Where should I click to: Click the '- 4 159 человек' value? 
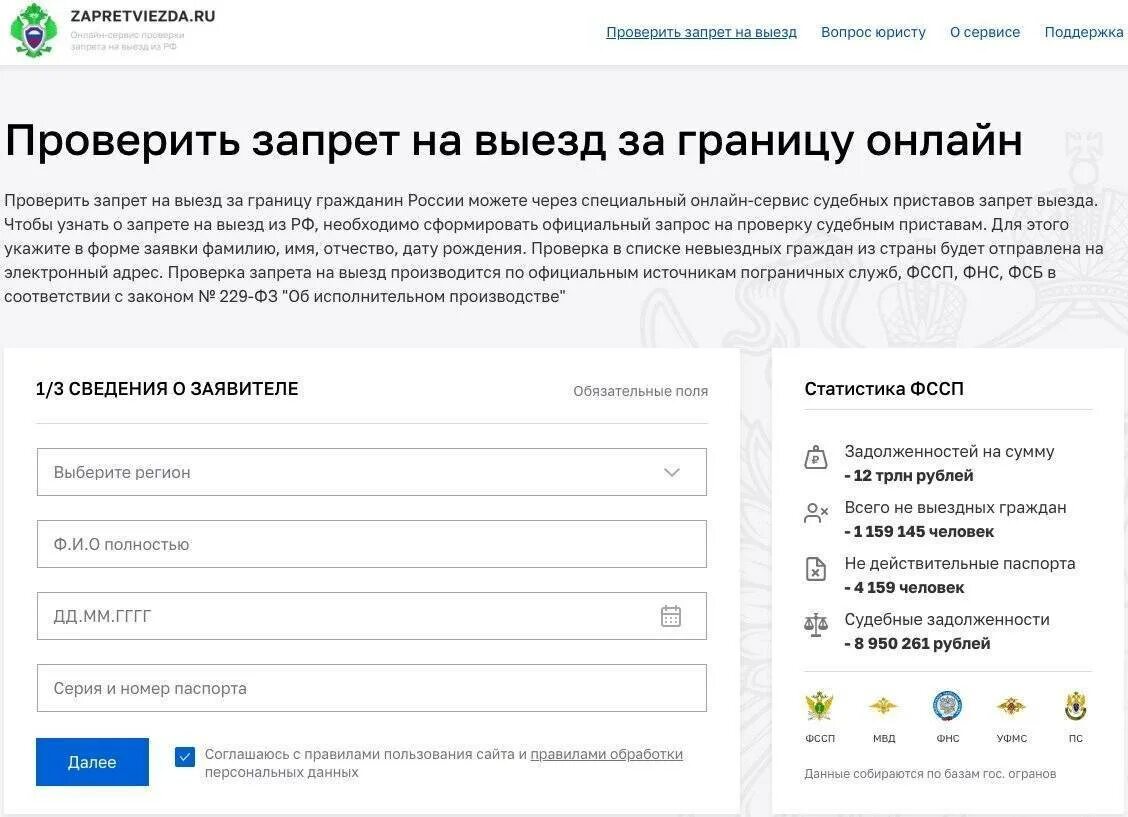(x=904, y=588)
